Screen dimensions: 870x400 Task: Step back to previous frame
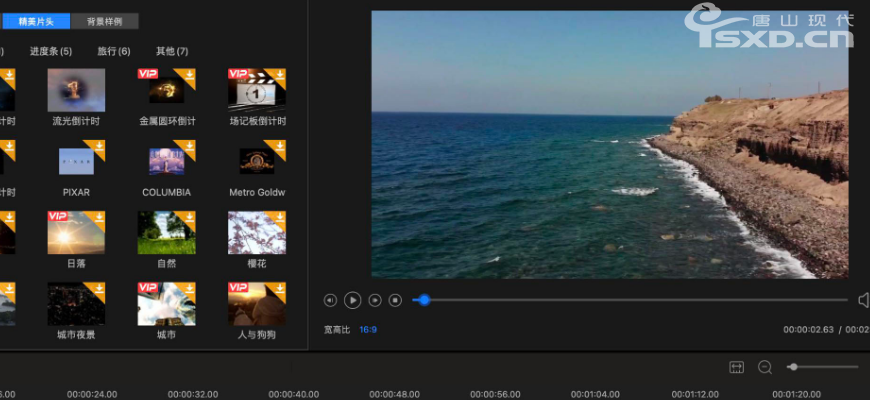tap(330, 300)
